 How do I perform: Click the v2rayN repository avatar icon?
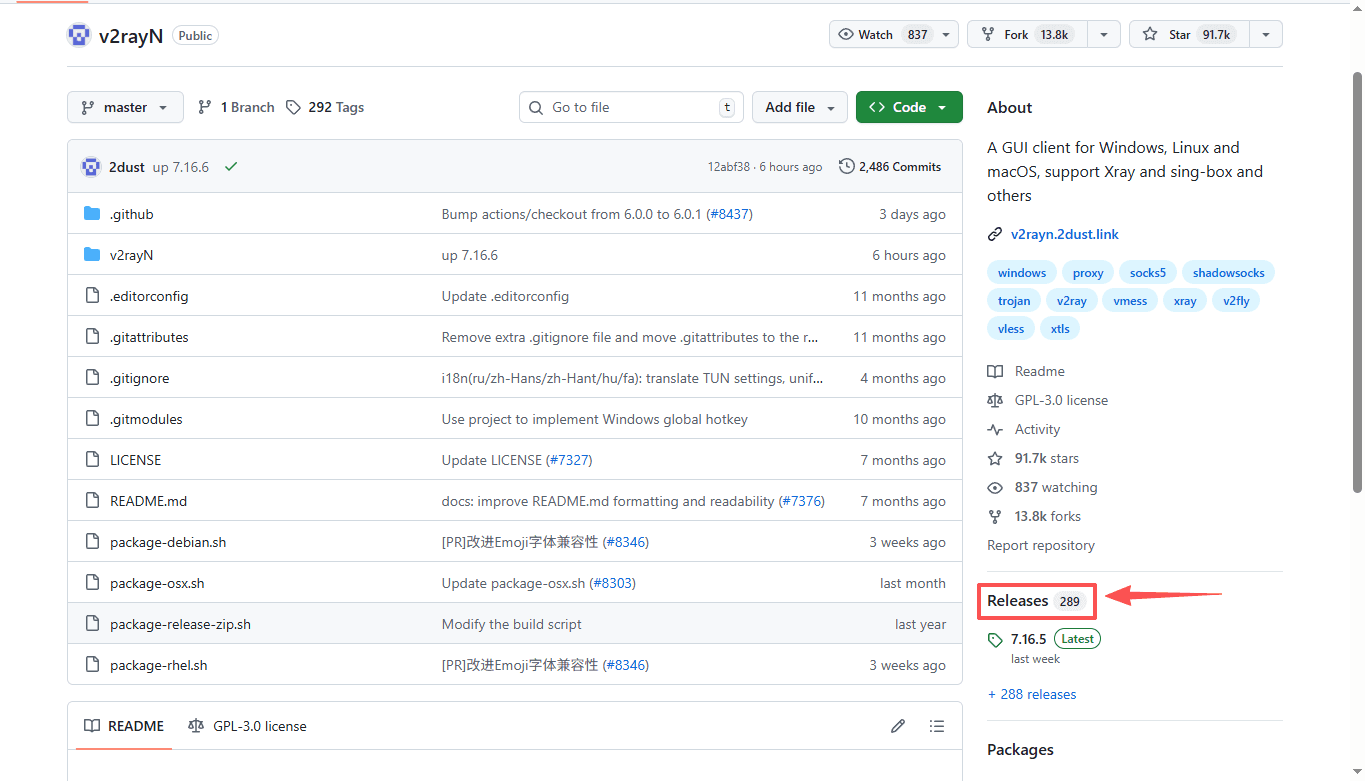79,35
